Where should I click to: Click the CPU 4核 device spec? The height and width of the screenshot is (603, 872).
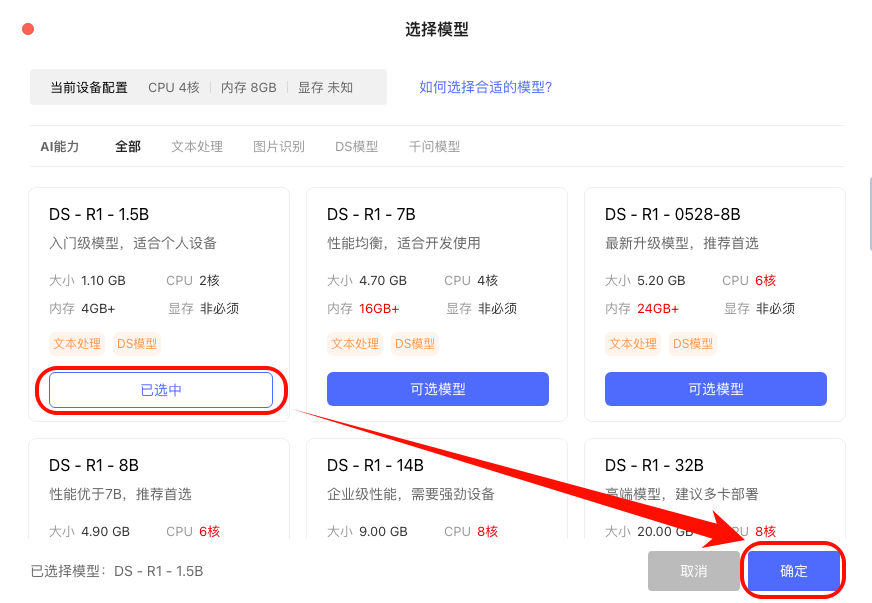(174, 87)
